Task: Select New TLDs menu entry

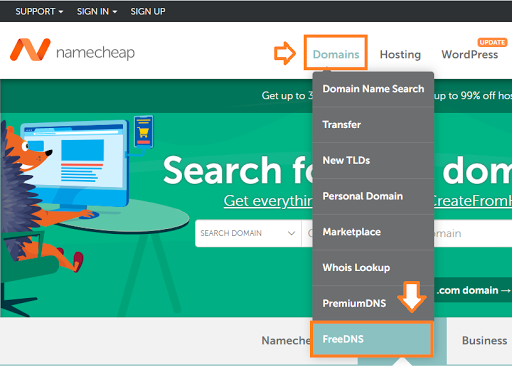Action: pos(373,160)
